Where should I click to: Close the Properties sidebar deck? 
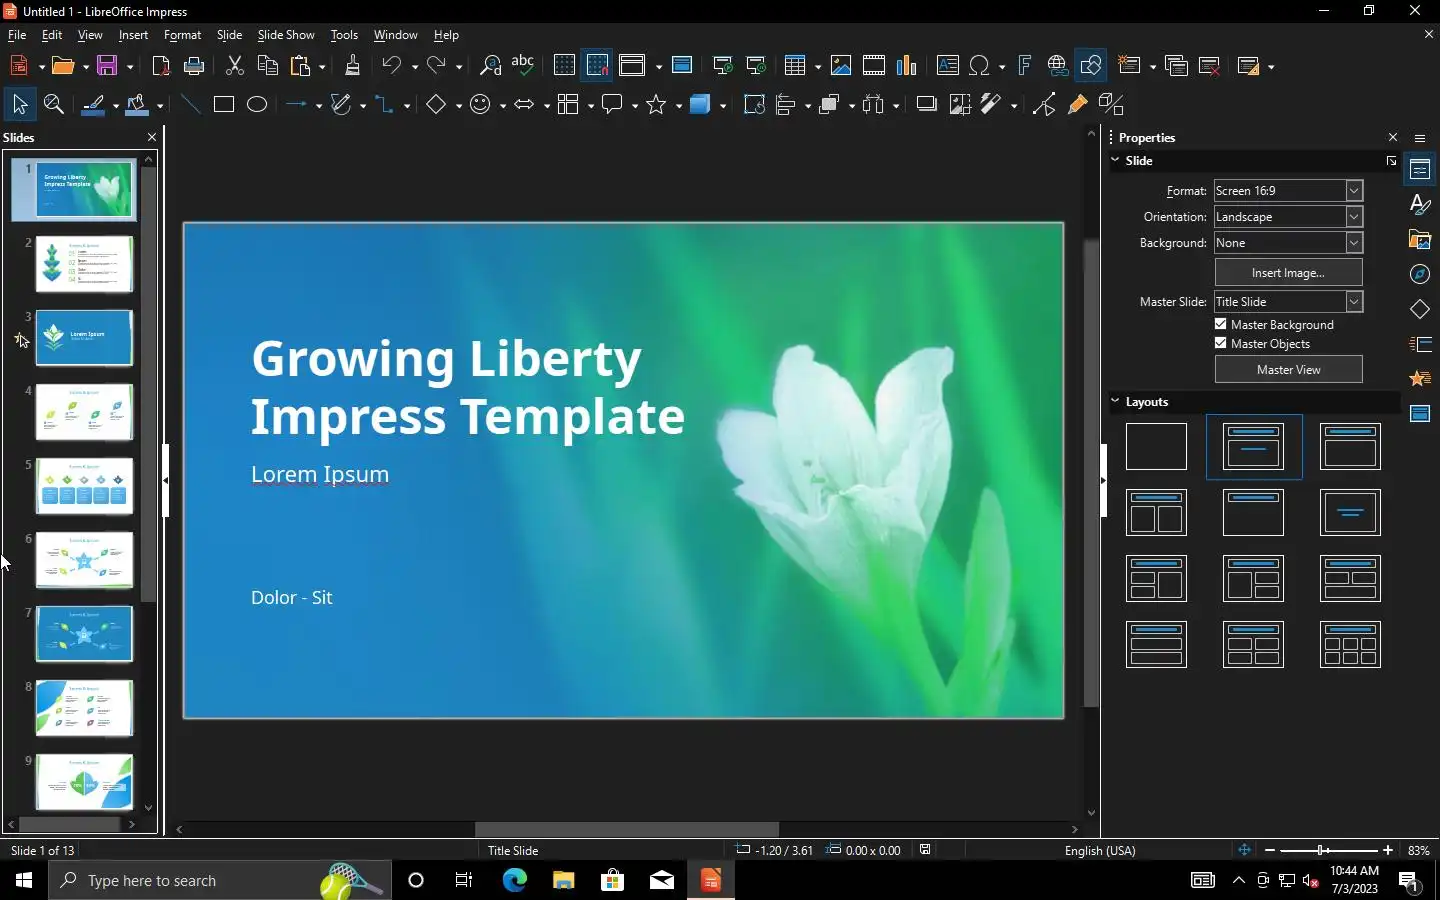[x=1393, y=137]
